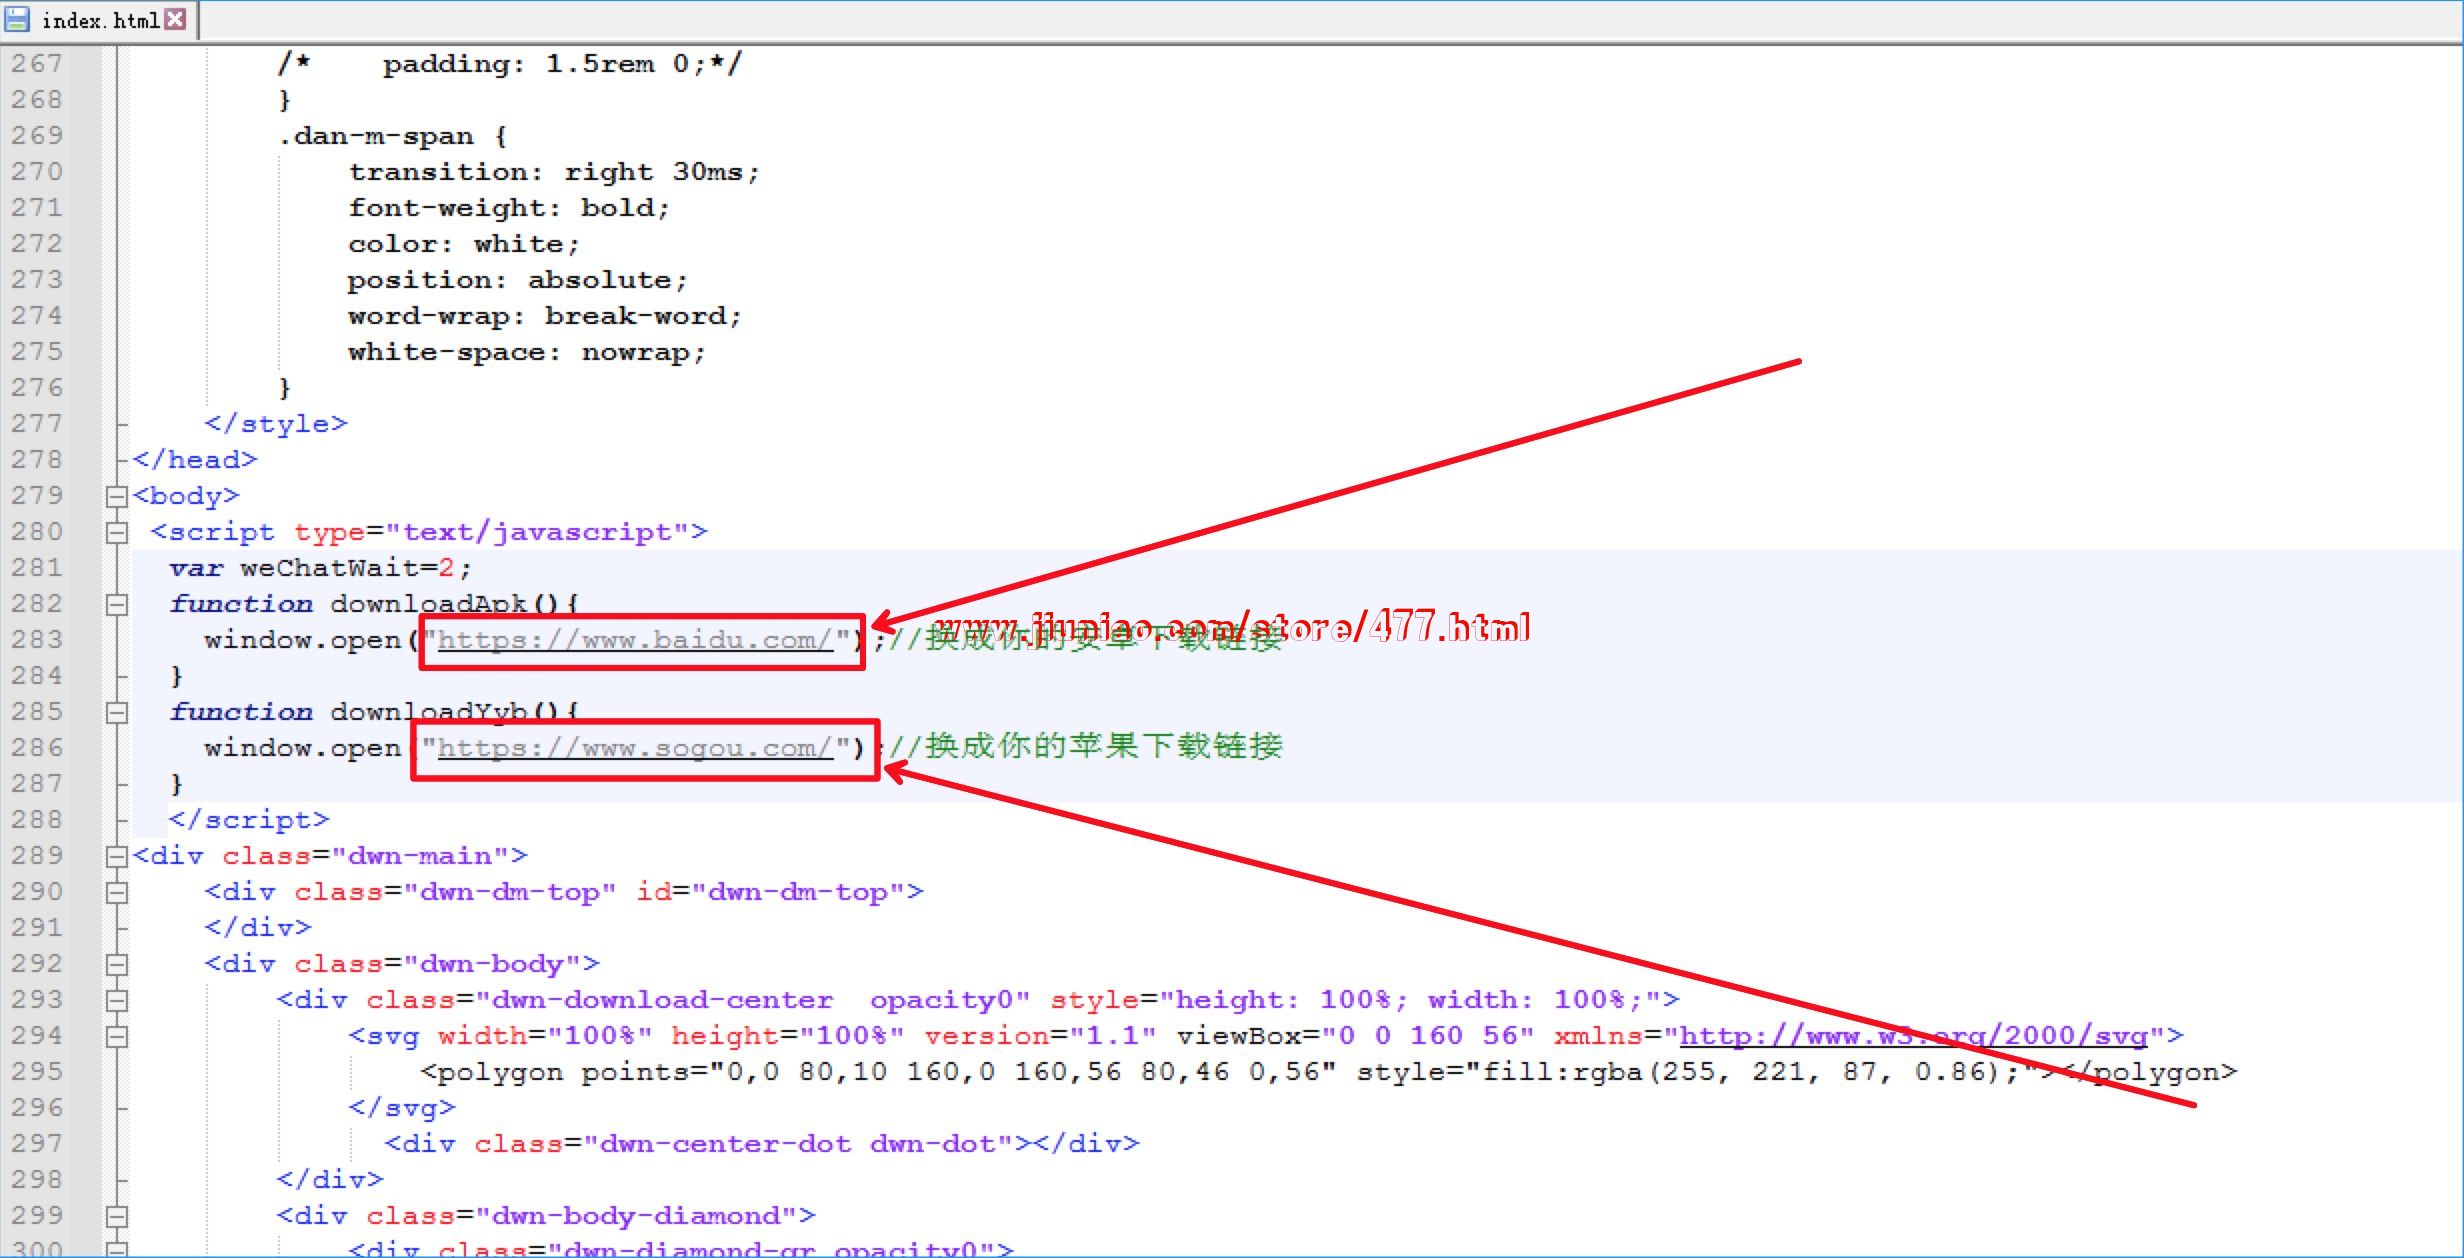
Task: Click the closing style tag text
Action: point(276,424)
